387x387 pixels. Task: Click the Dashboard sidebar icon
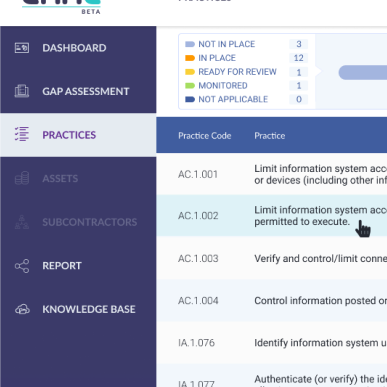click(x=22, y=48)
